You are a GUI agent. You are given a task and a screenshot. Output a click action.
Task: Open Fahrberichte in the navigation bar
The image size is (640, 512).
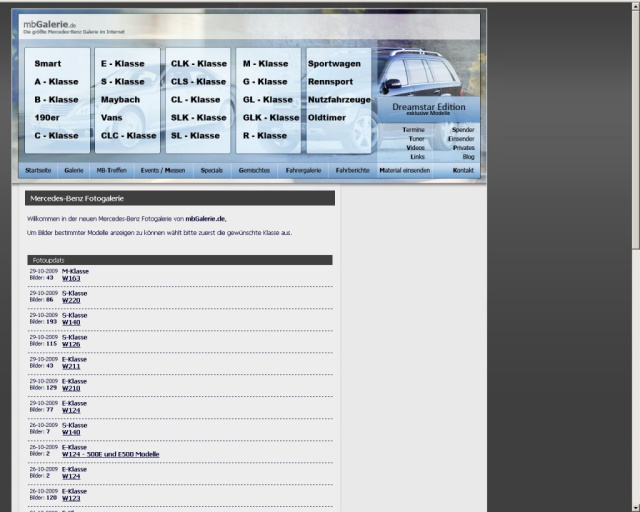(352, 170)
